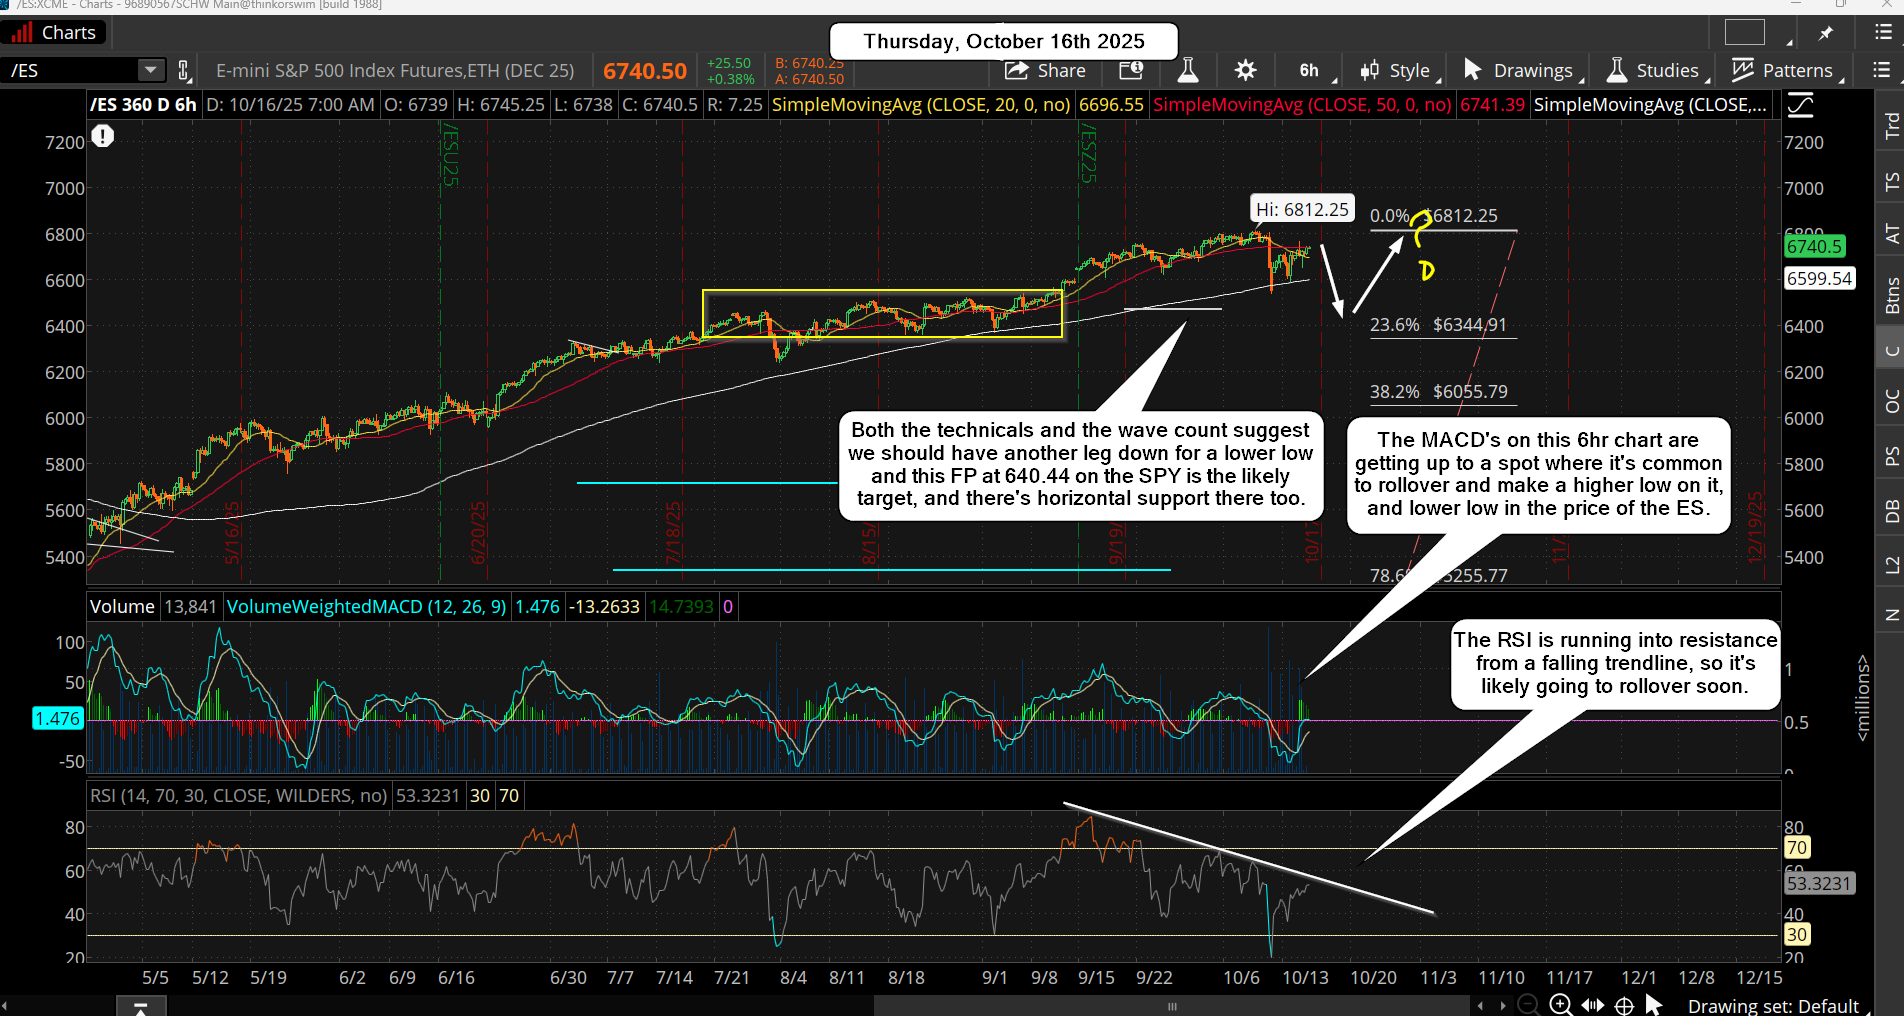This screenshot has width=1904, height=1016.
Task: Click the symbol link clipboard icon
Action: point(184,70)
